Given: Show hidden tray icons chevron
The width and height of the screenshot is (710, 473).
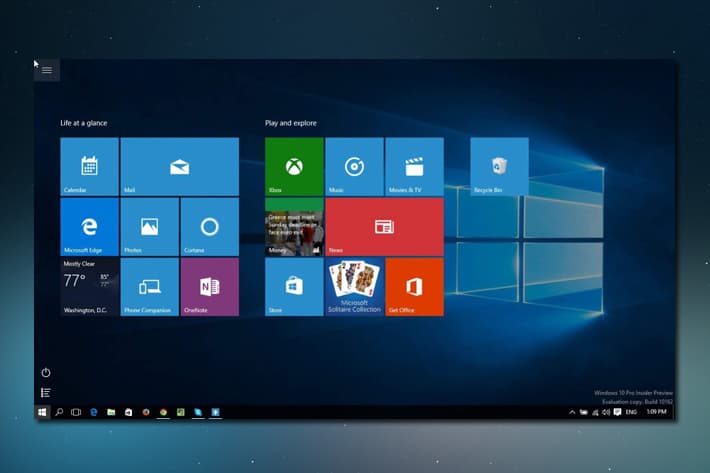Looking at the screenshot, I should click(x=572, y=412).
